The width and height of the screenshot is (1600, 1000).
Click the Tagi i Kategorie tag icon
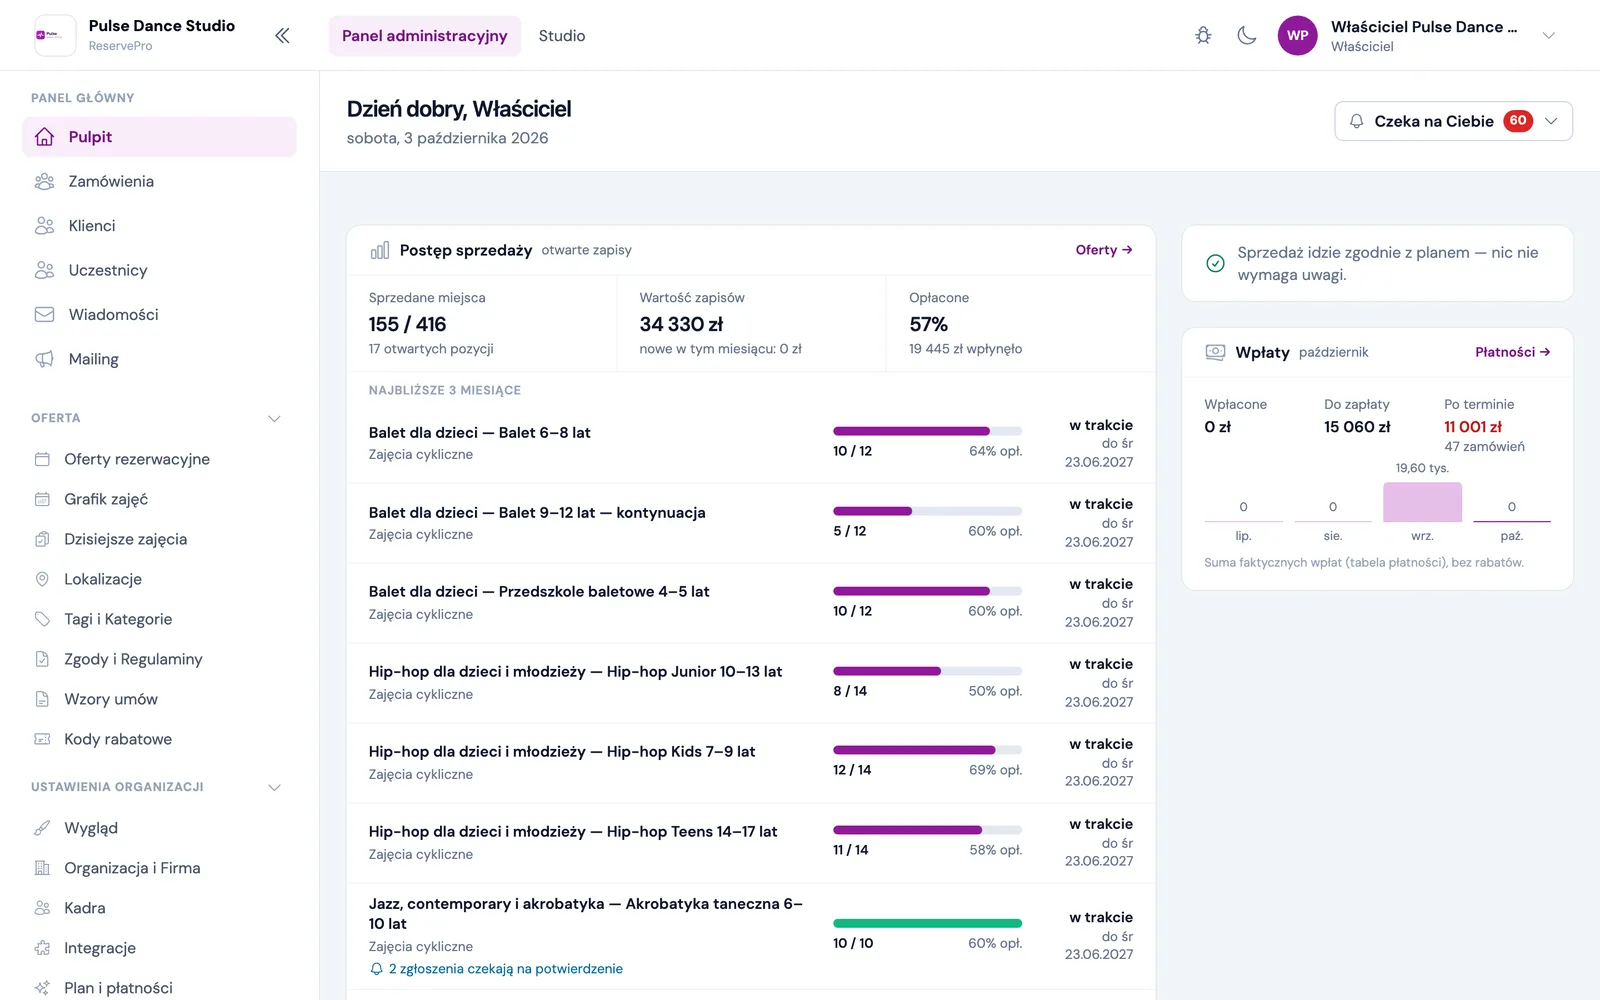pos(42,619)
